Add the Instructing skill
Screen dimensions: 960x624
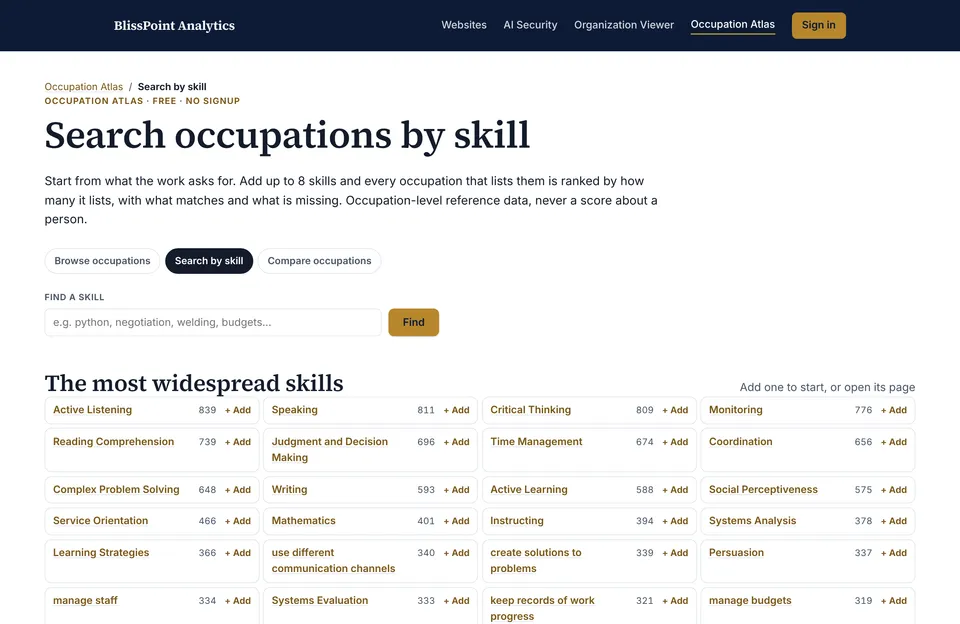coord(675,521)
